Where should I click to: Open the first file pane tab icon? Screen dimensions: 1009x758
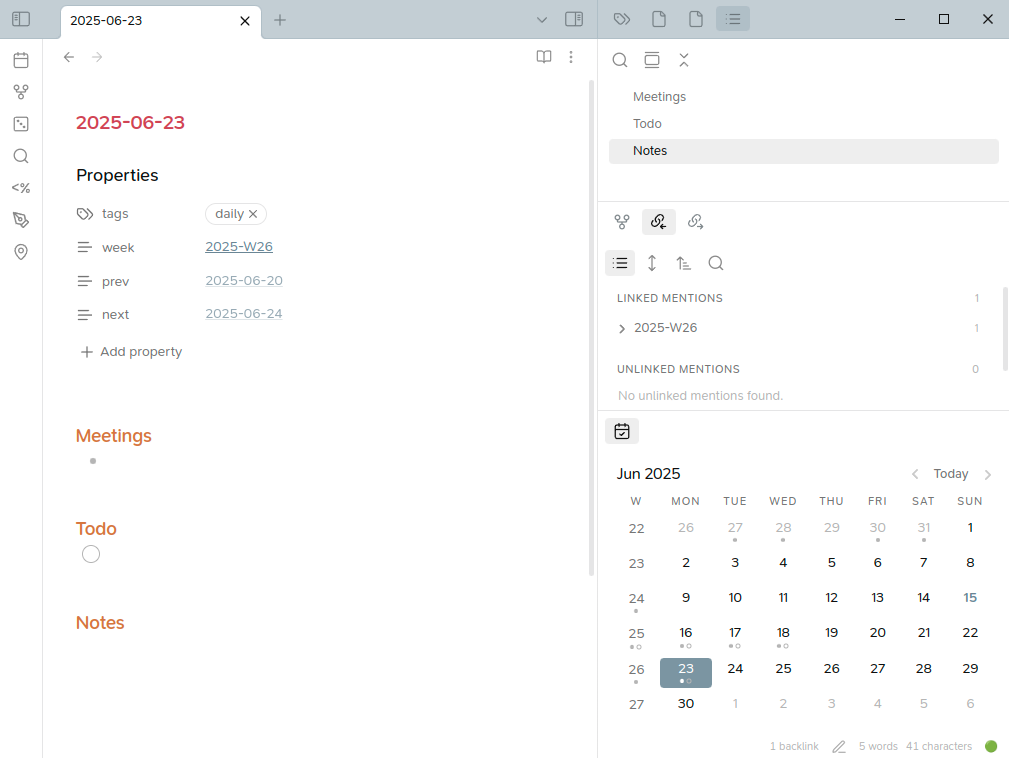tap(659, 19)
